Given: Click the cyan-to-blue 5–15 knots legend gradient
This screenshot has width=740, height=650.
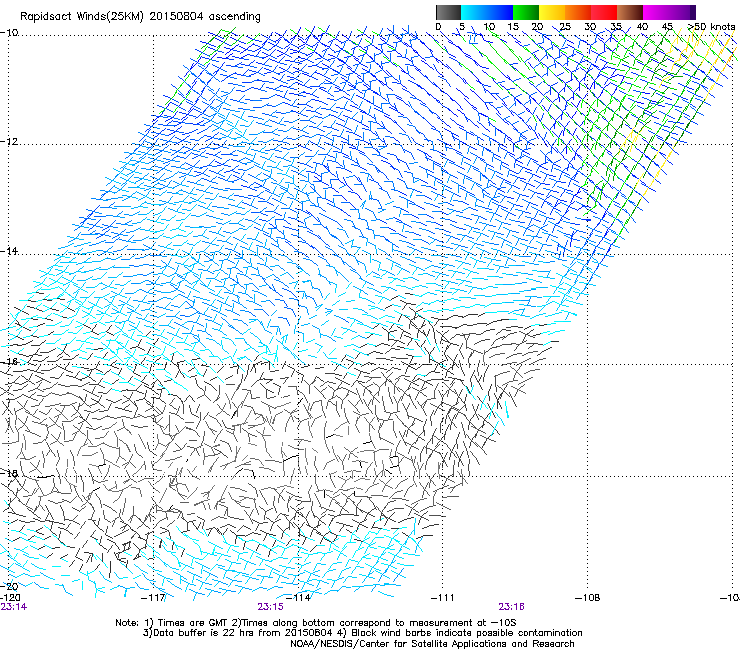Looking at the screenshot, I should point(487,12).
